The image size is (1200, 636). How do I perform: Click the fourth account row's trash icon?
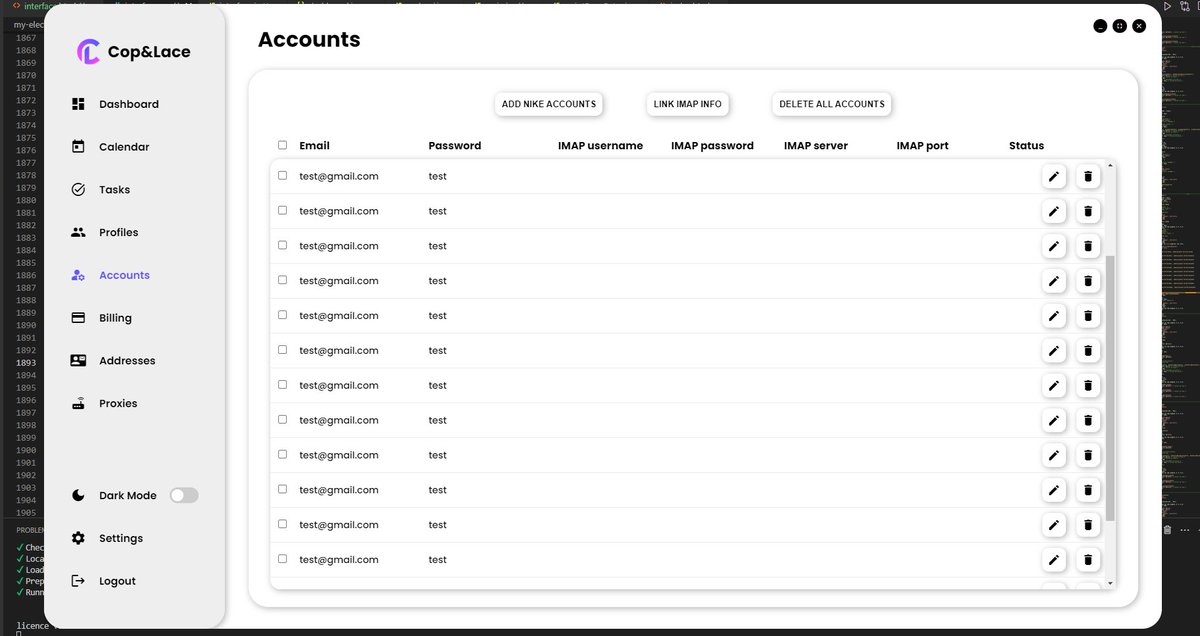coord(1088,282)
